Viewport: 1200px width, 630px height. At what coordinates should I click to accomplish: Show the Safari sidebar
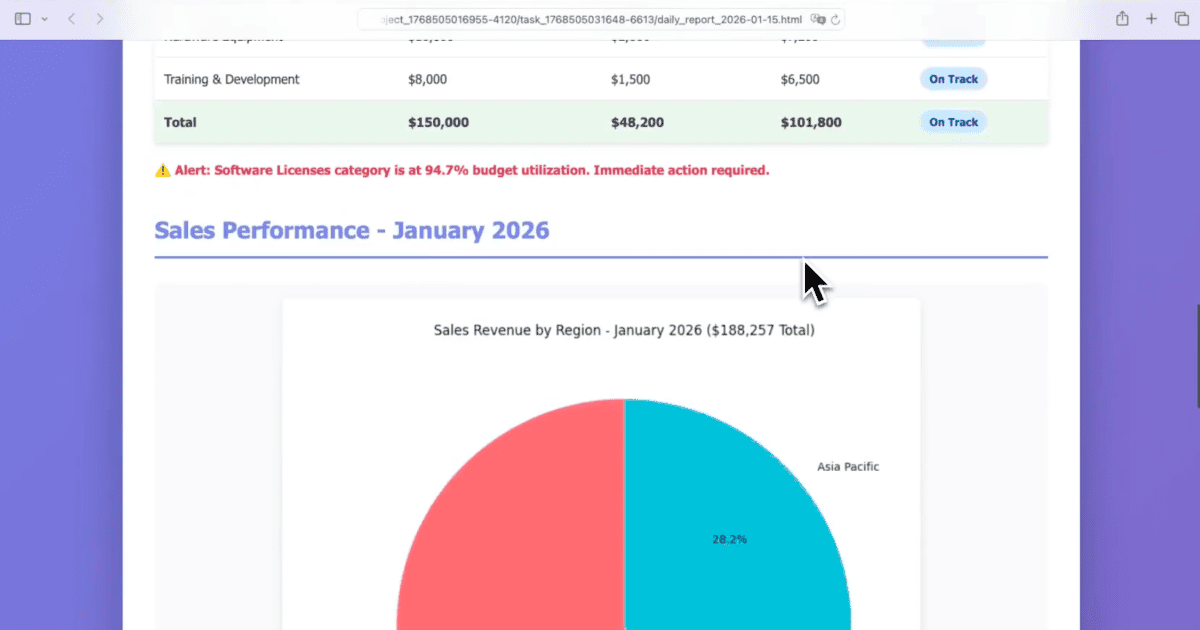pyautogui.click(x=23, y=19)
